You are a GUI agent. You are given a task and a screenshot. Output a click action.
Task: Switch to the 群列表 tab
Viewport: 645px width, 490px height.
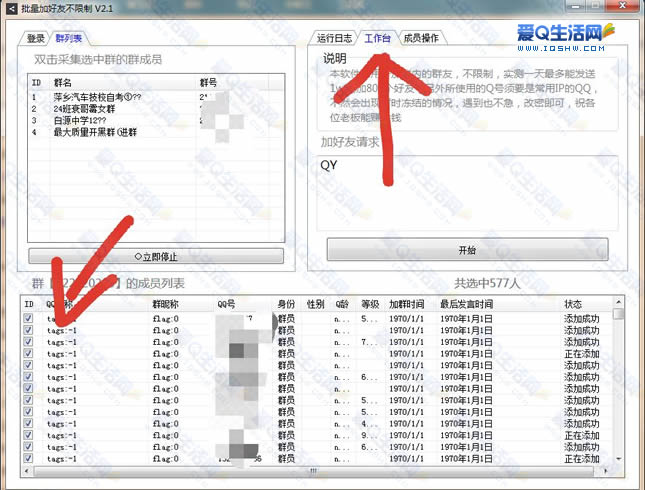click(69, 39)
